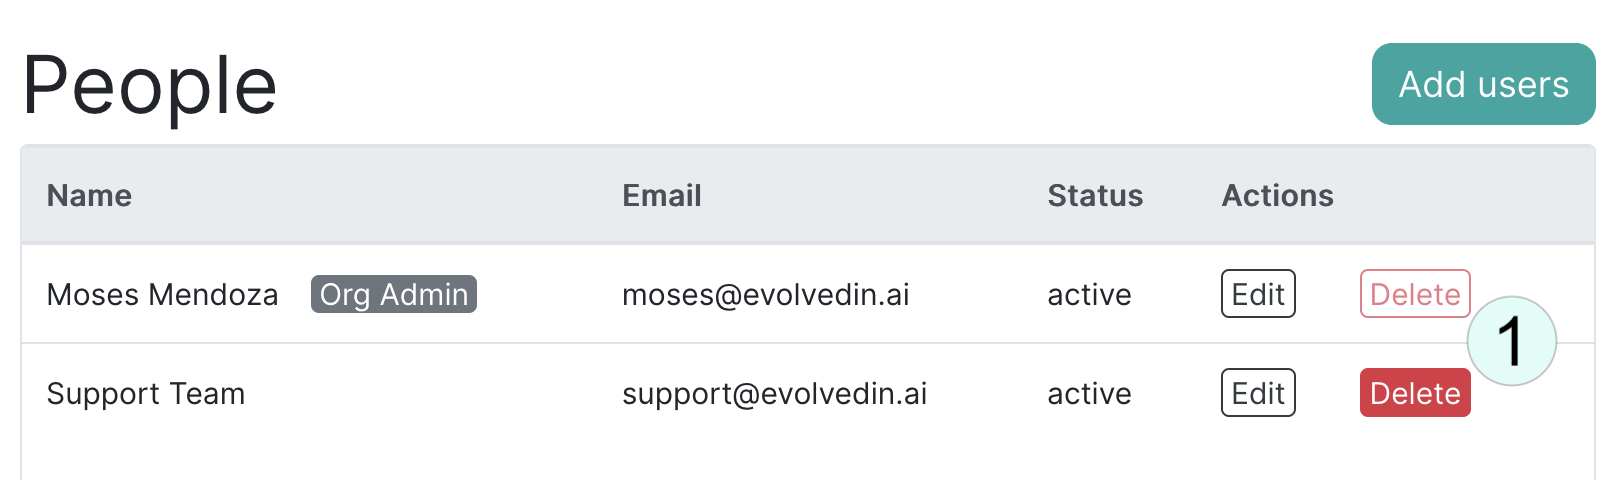Click the moses@evolvedin.ai email address

point(766,295)
